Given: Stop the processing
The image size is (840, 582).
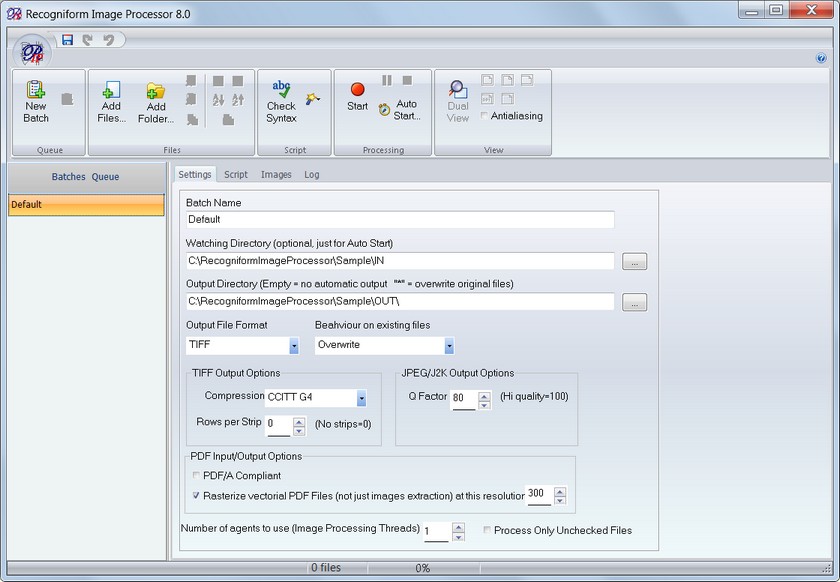Looking at the screenshot, I should pyautogui.click(x=407, y=80).
